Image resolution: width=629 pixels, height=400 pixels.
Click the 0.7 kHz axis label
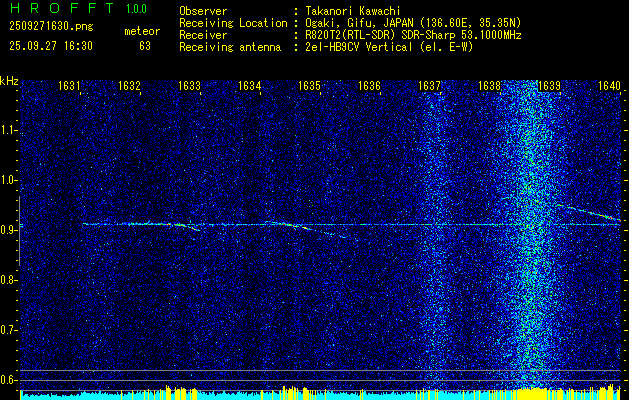click(8, 330)
